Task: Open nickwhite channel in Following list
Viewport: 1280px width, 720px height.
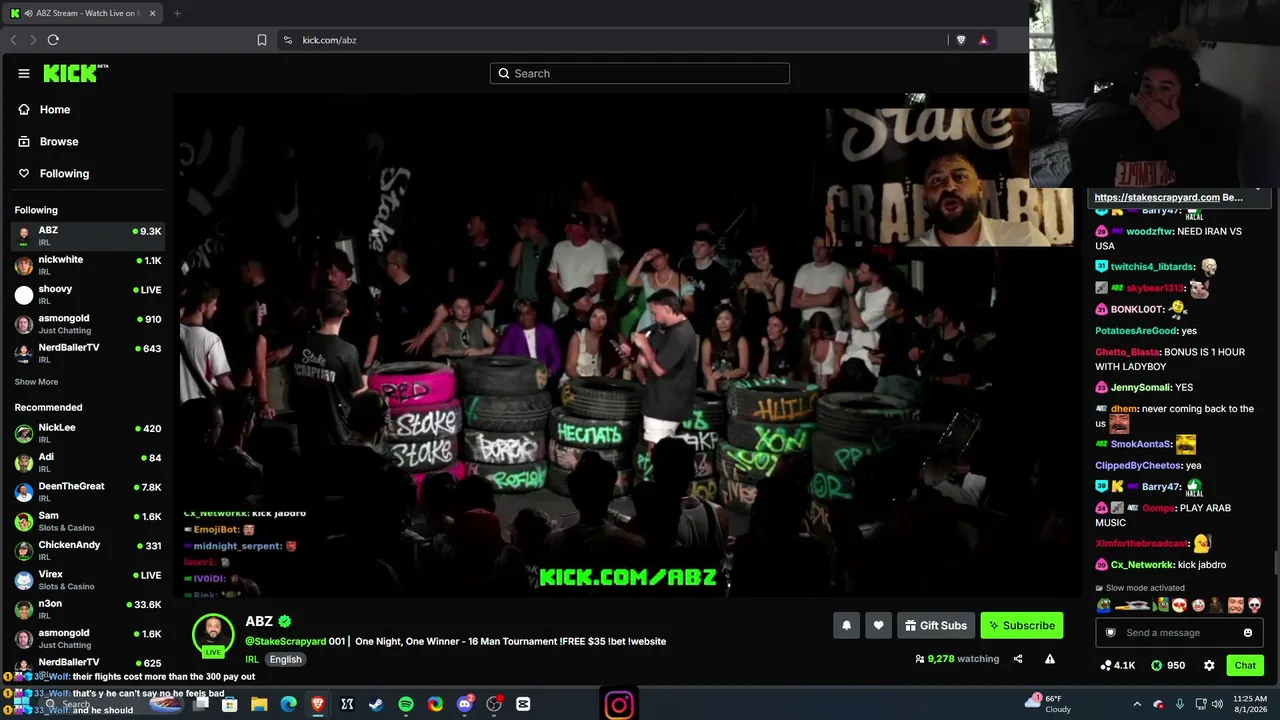Action: coord(88,265)
